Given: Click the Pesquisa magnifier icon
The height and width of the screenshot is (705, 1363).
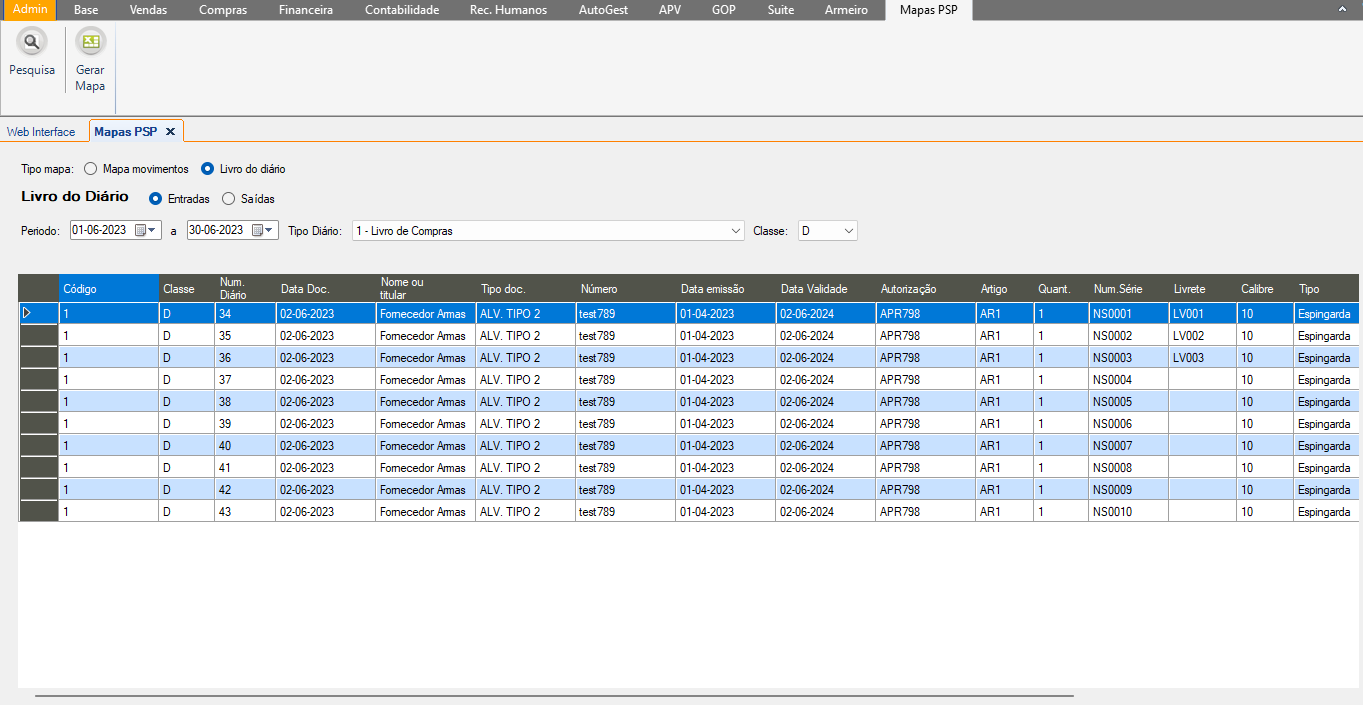Looking at the screenshot, I should point(32,43).
